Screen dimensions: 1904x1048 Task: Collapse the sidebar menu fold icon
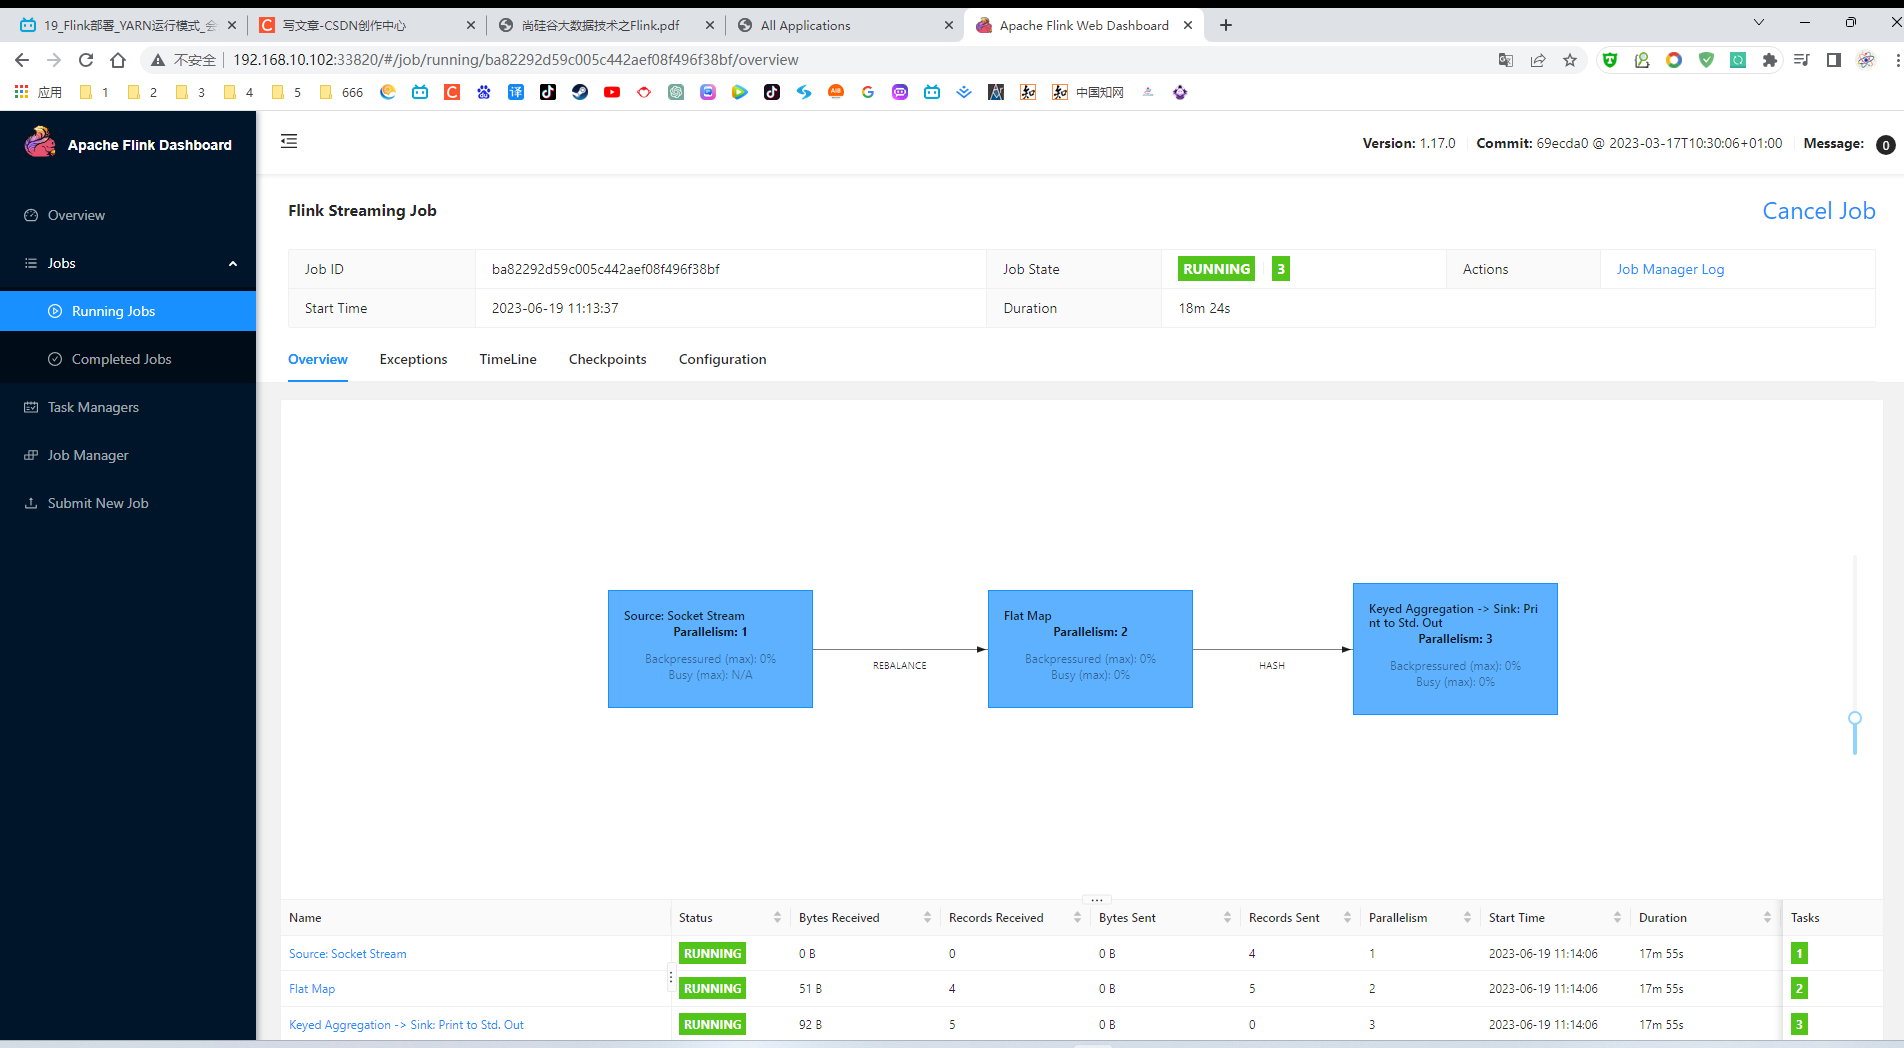[x=289, y=141]
